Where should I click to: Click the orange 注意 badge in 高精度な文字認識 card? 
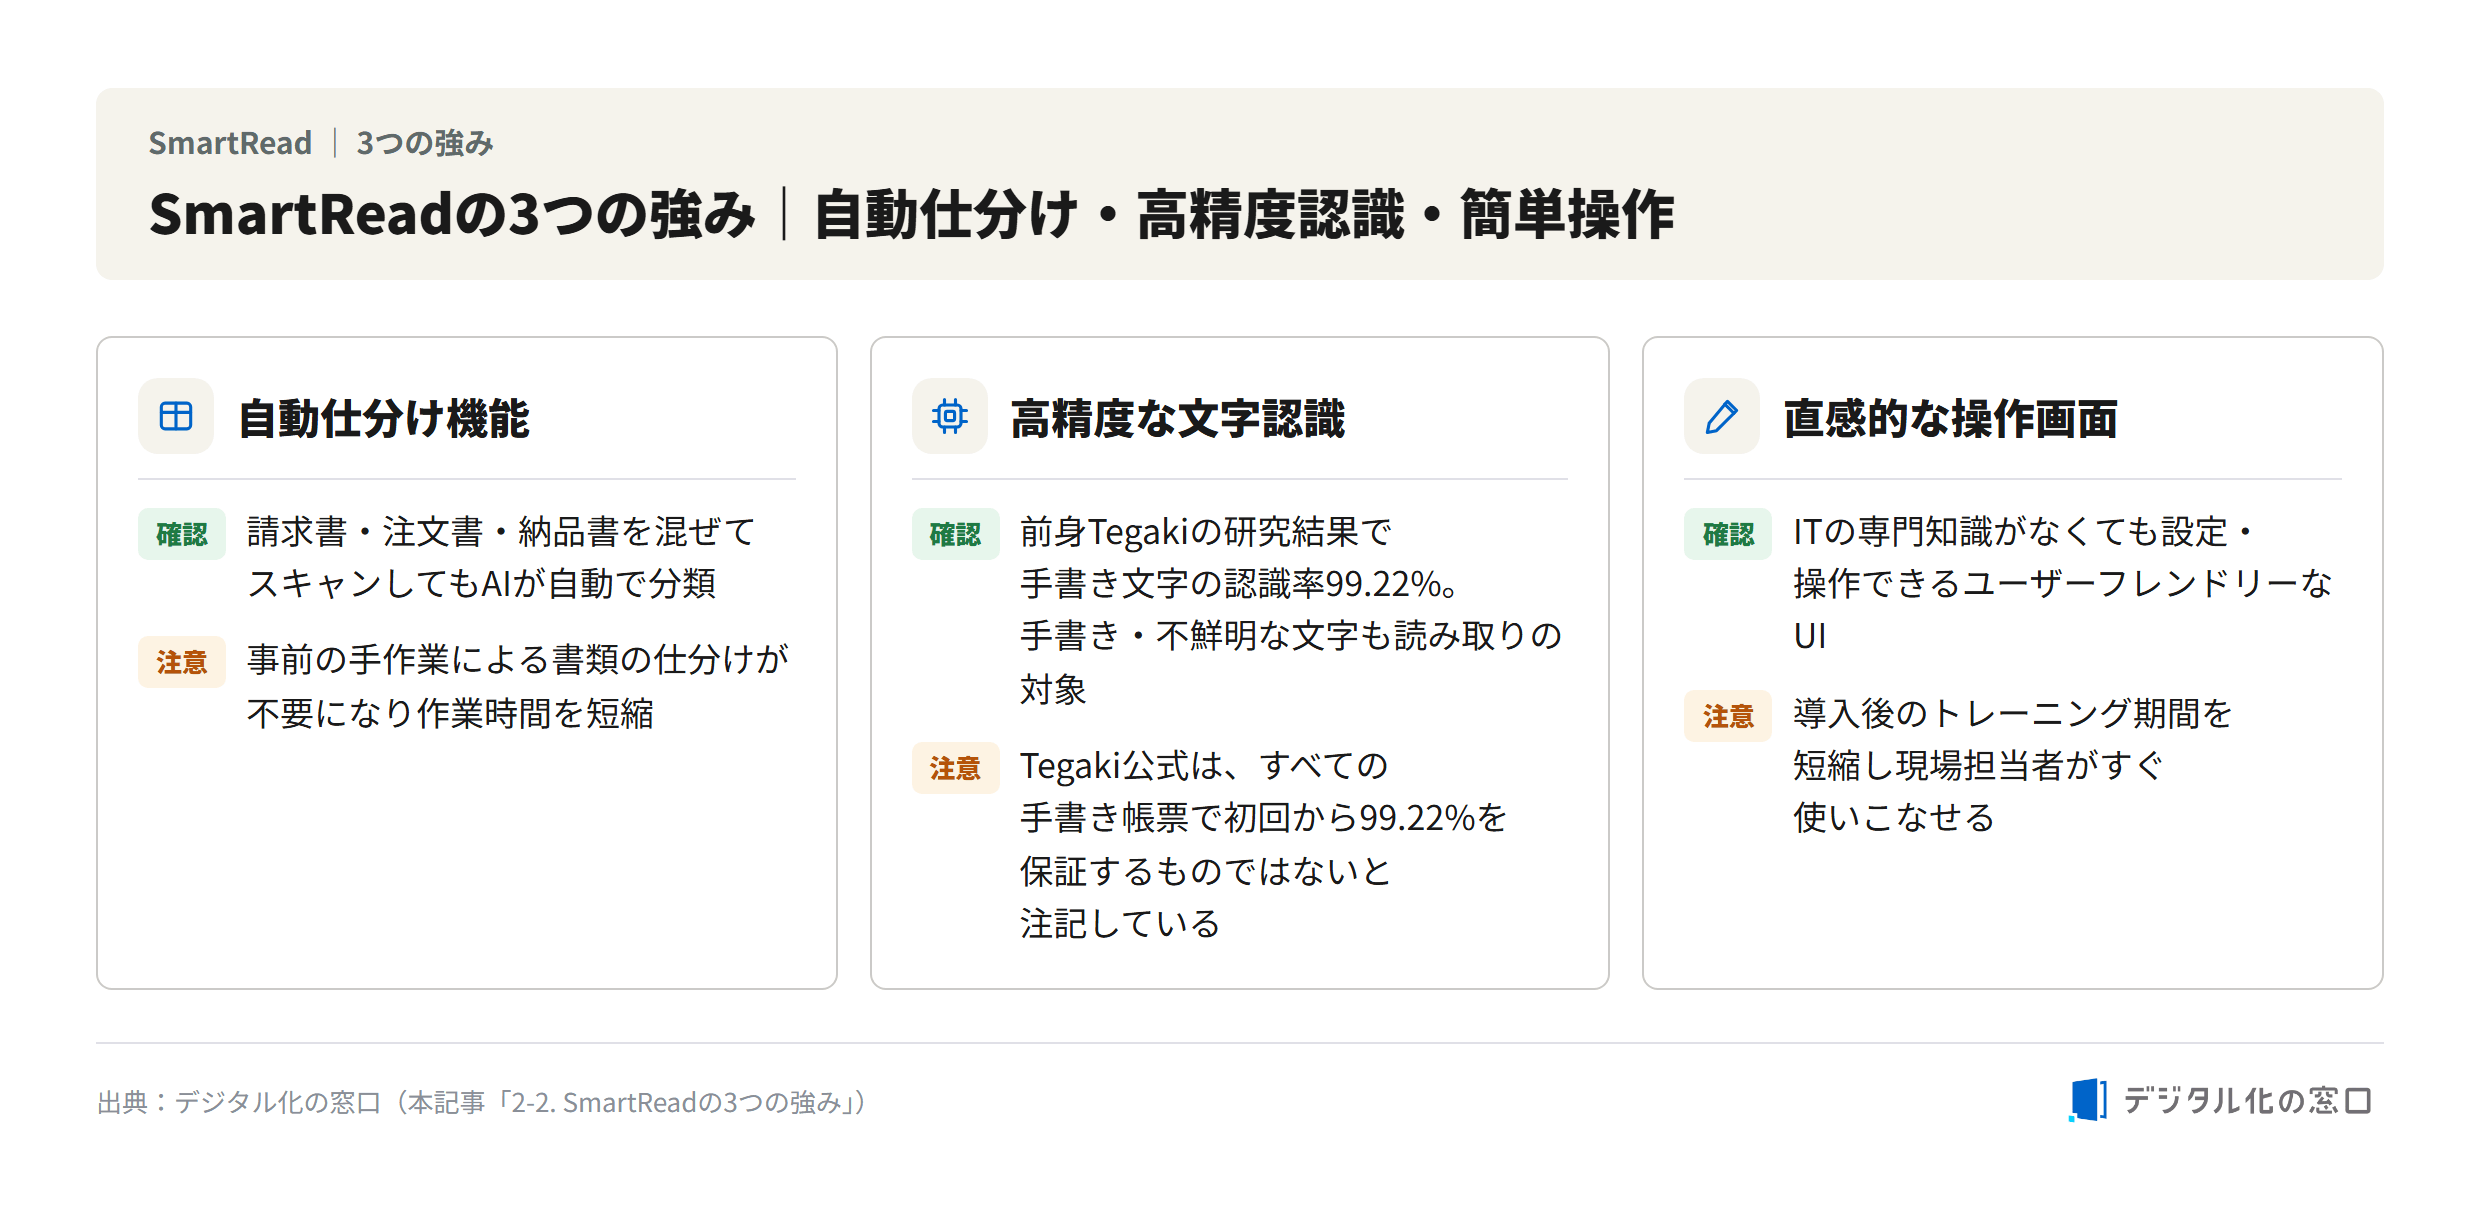click(x=955, y=768)
